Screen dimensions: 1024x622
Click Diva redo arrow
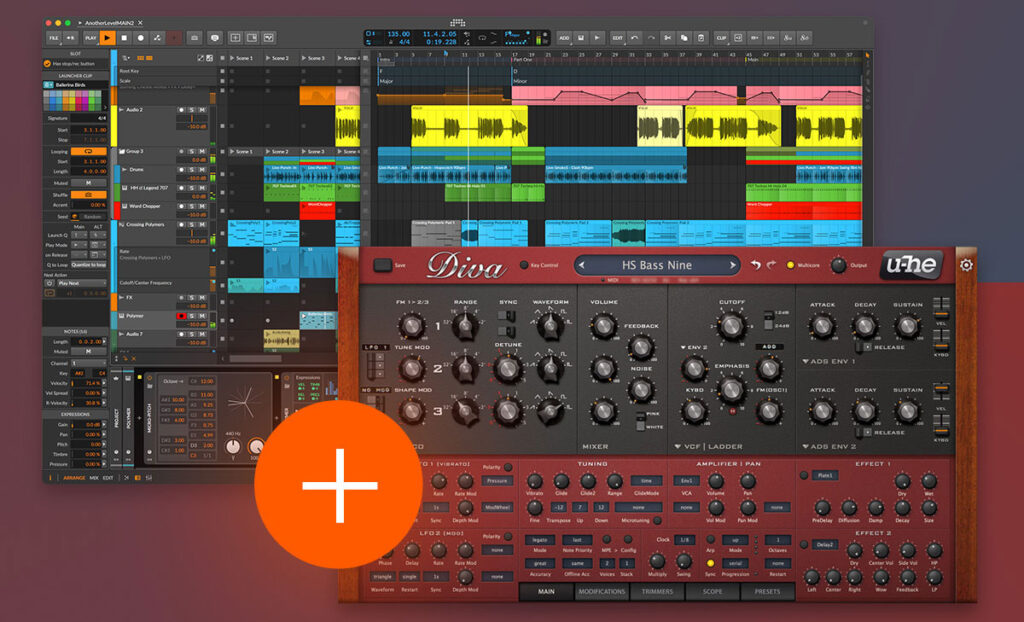[771, 265]
